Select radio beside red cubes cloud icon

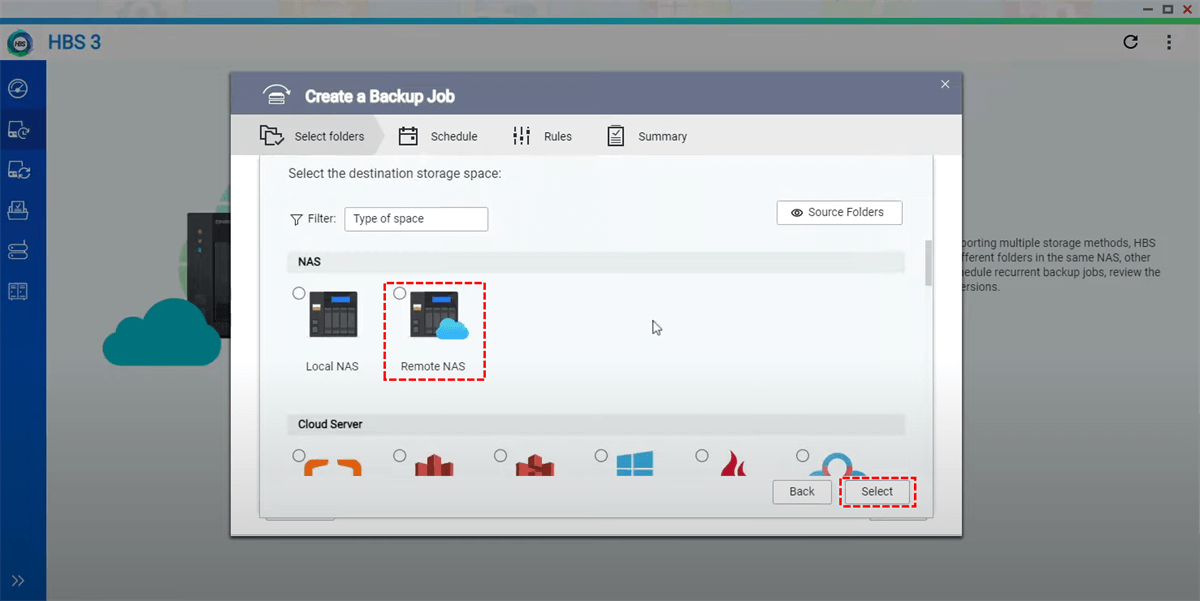501,456
